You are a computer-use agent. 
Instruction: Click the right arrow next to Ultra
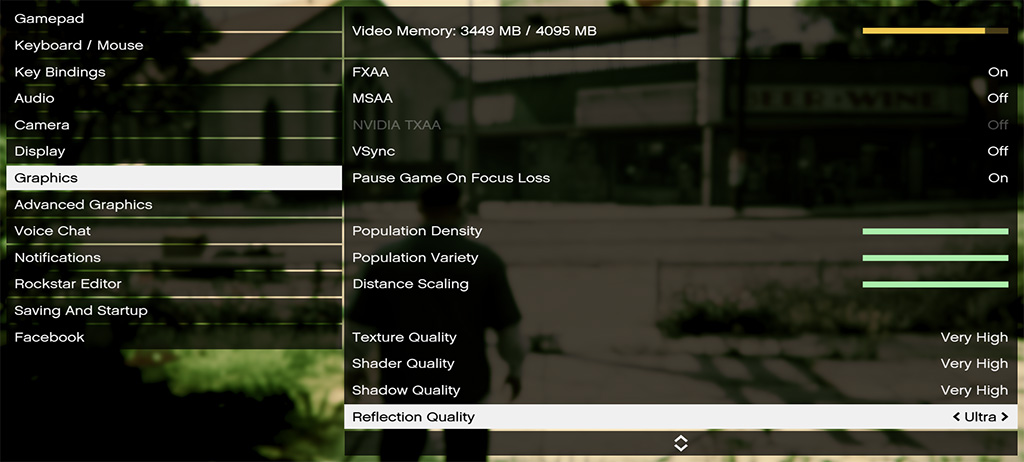[1004, 417]
